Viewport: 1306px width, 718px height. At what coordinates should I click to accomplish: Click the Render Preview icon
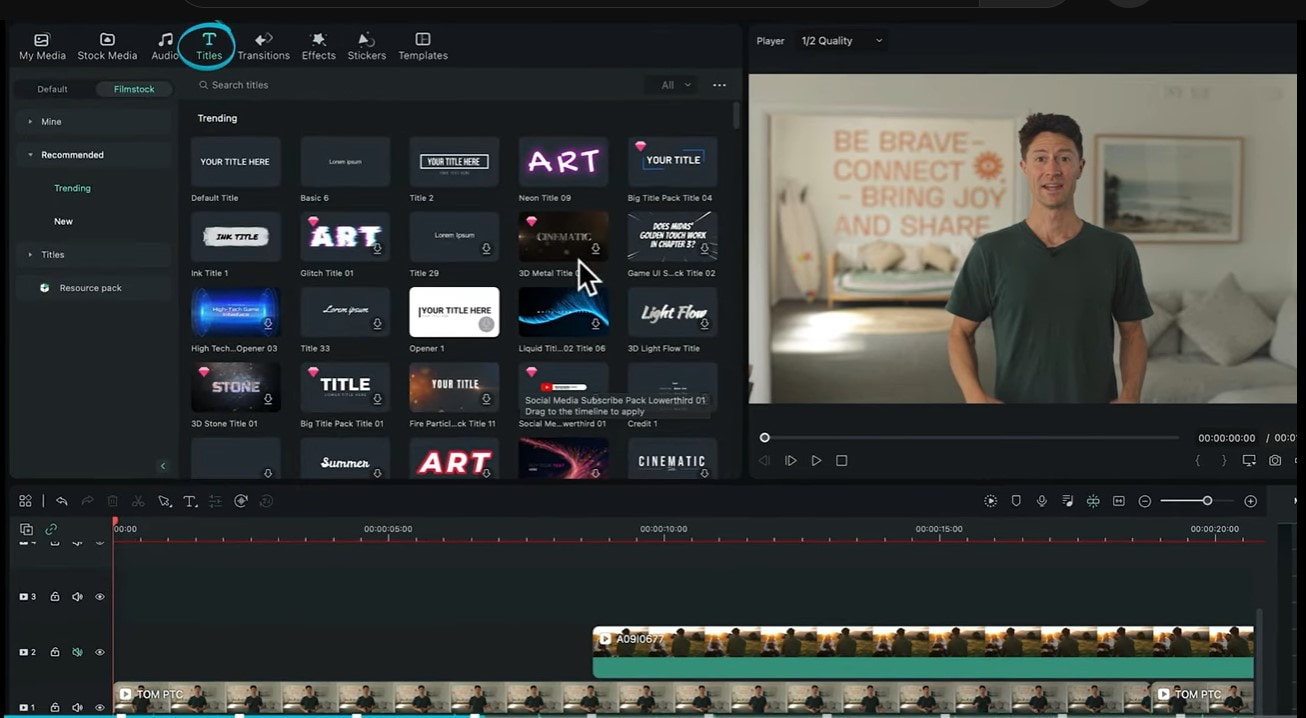(x=990, y=501)
